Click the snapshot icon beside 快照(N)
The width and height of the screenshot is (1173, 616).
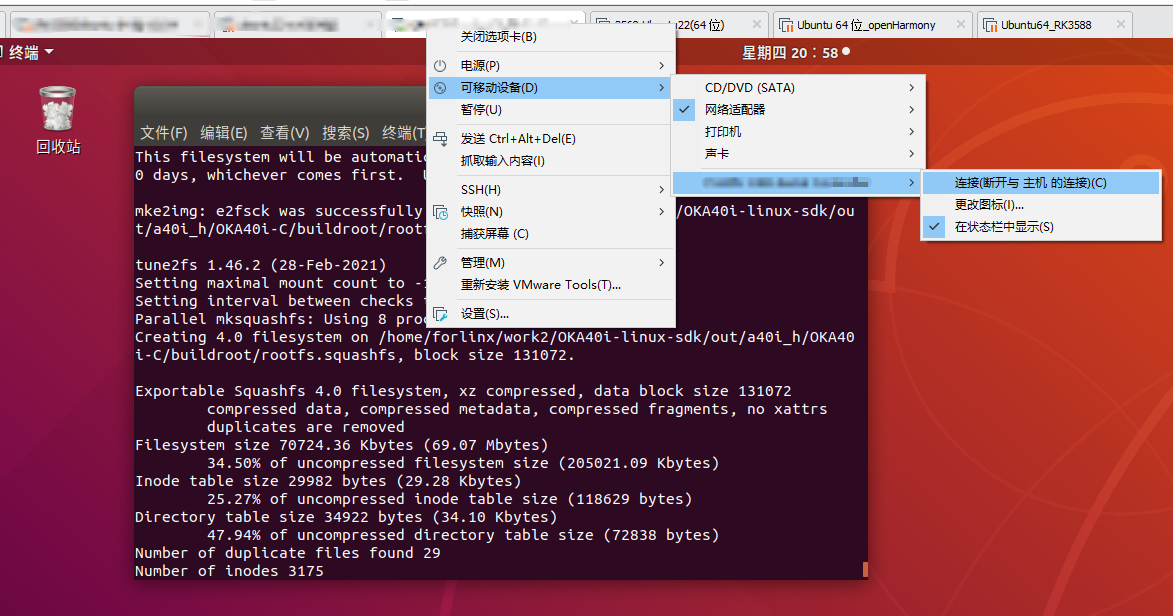click(440, 212)
